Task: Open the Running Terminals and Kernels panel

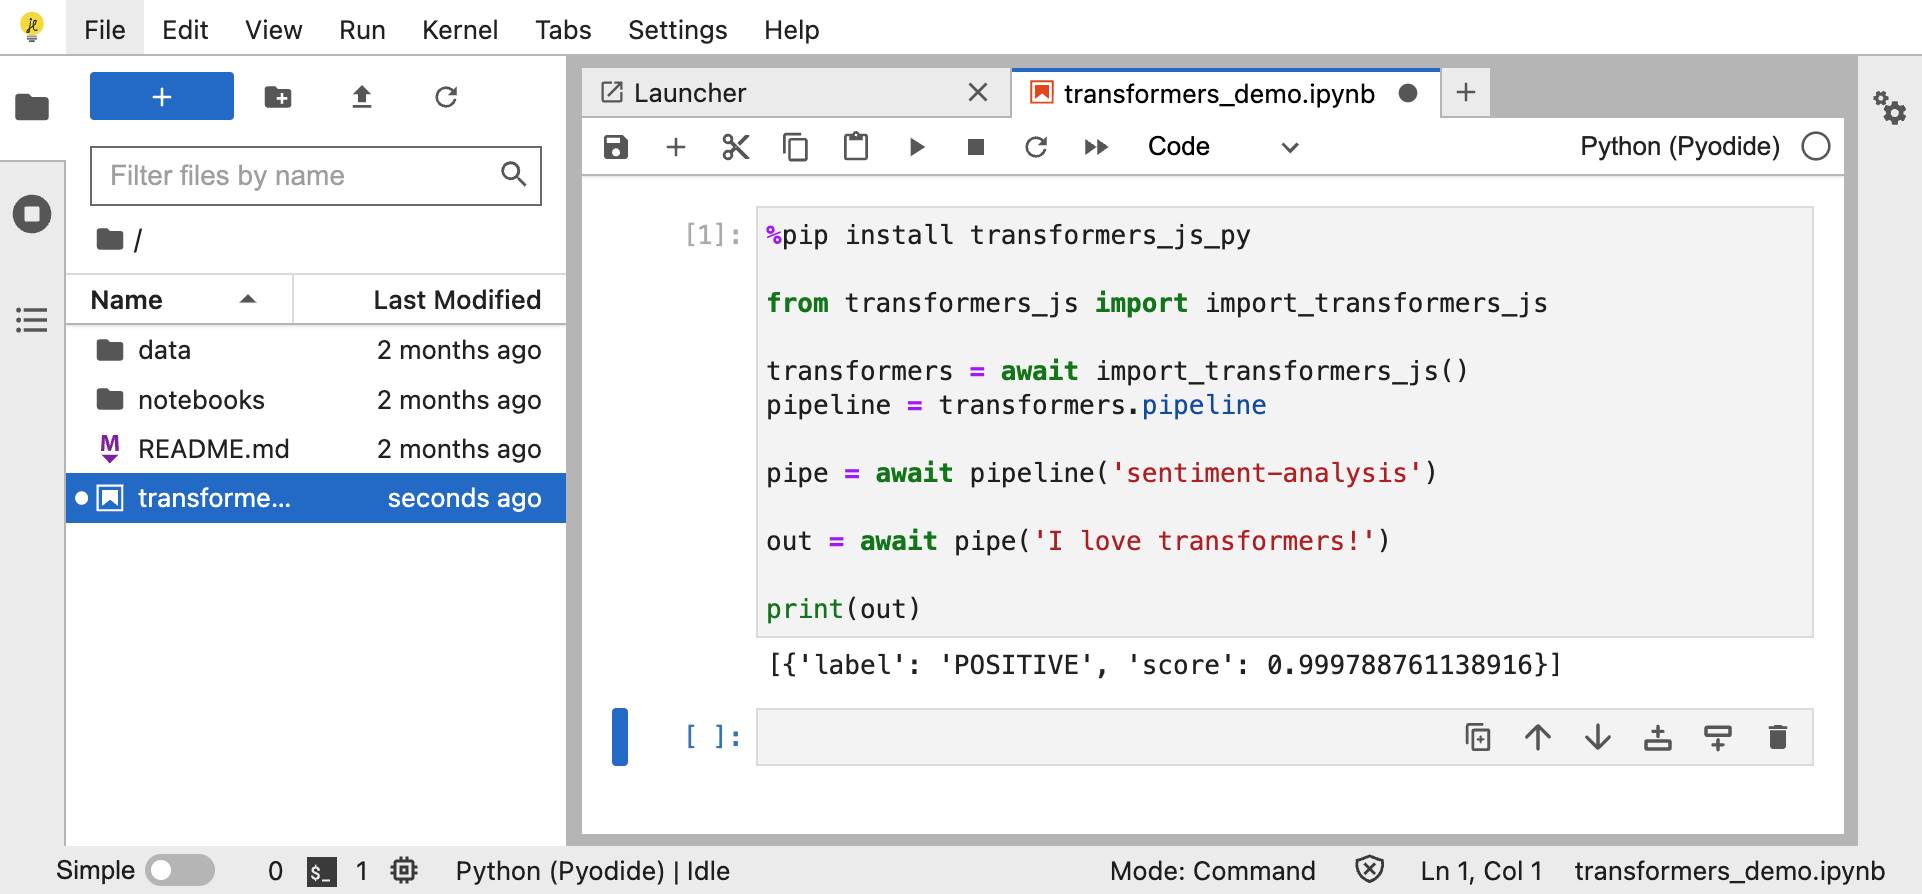Action: pyautogui.click(x=32, y=214)
